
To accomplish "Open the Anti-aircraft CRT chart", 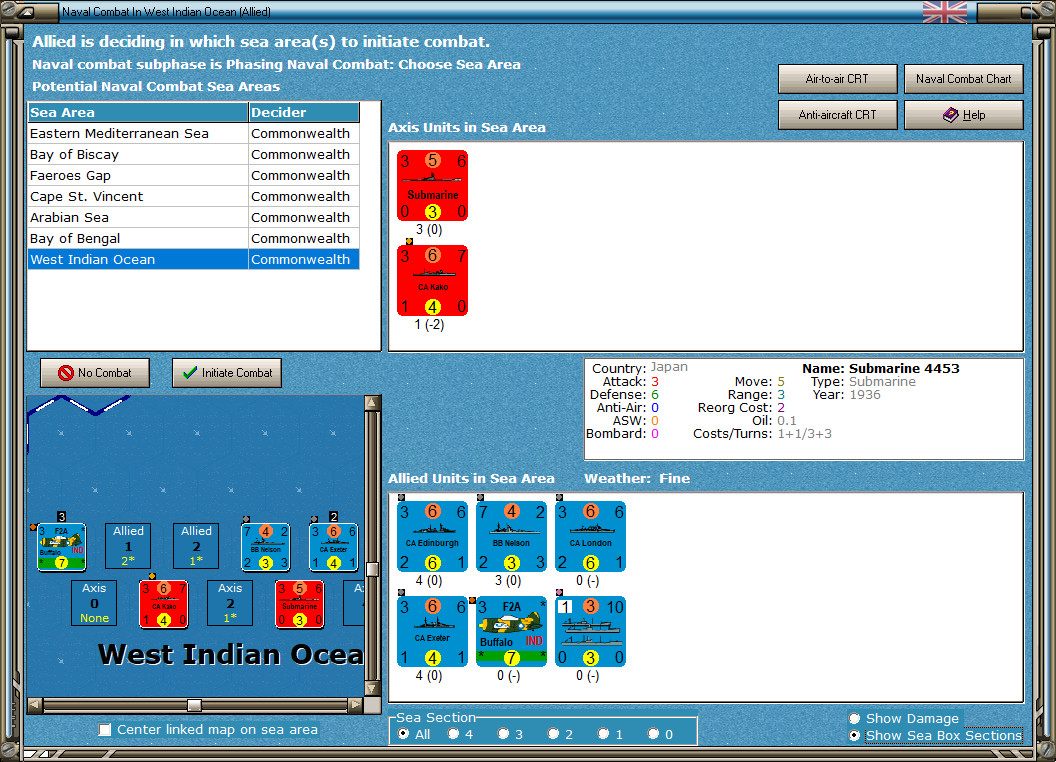I will (837, 115).
